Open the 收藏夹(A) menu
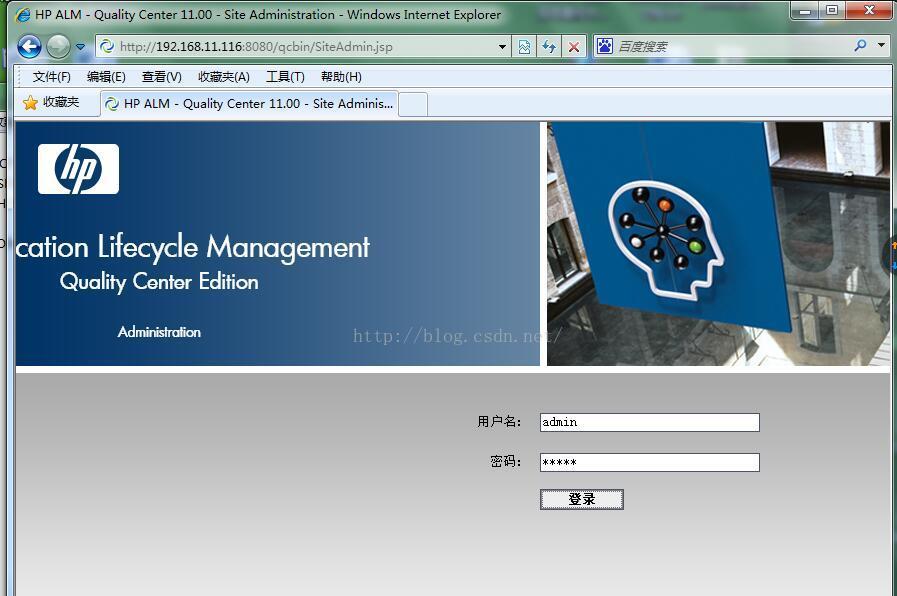 coord(224,77)
